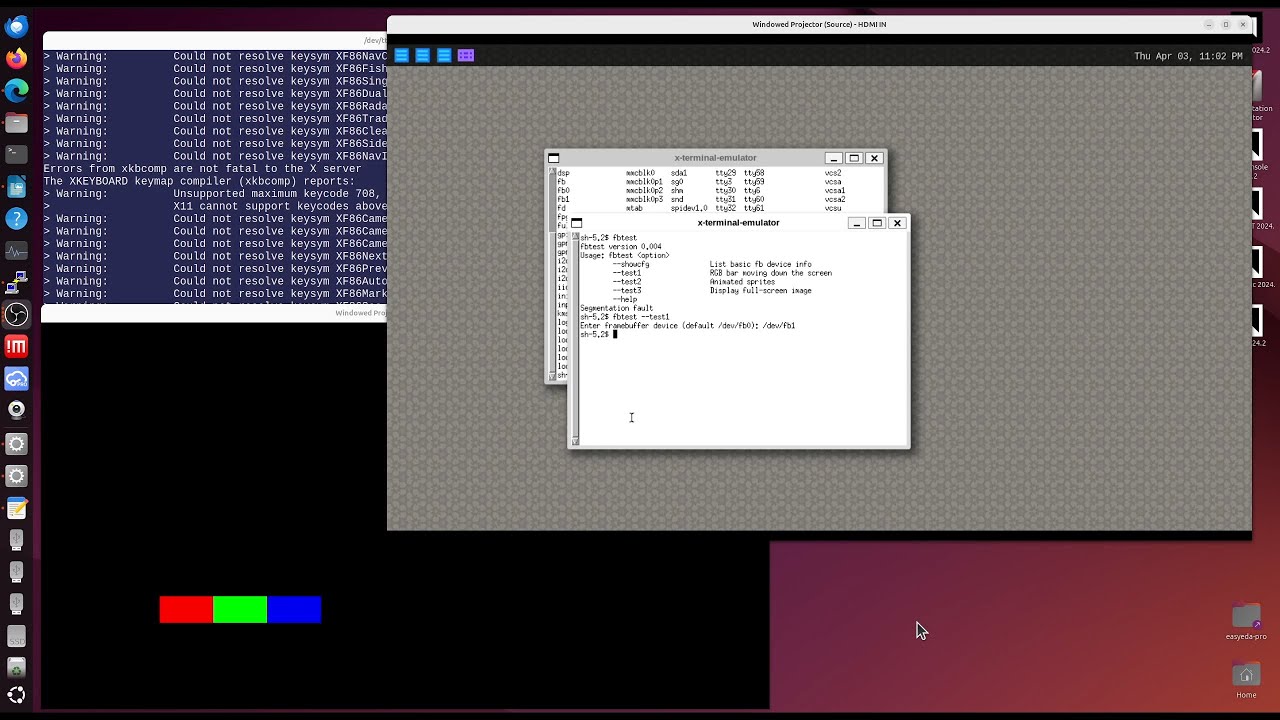This screenshot has height=720, width=1280.
Task: Open the Terminal dock icon
Action: [16, 154]
